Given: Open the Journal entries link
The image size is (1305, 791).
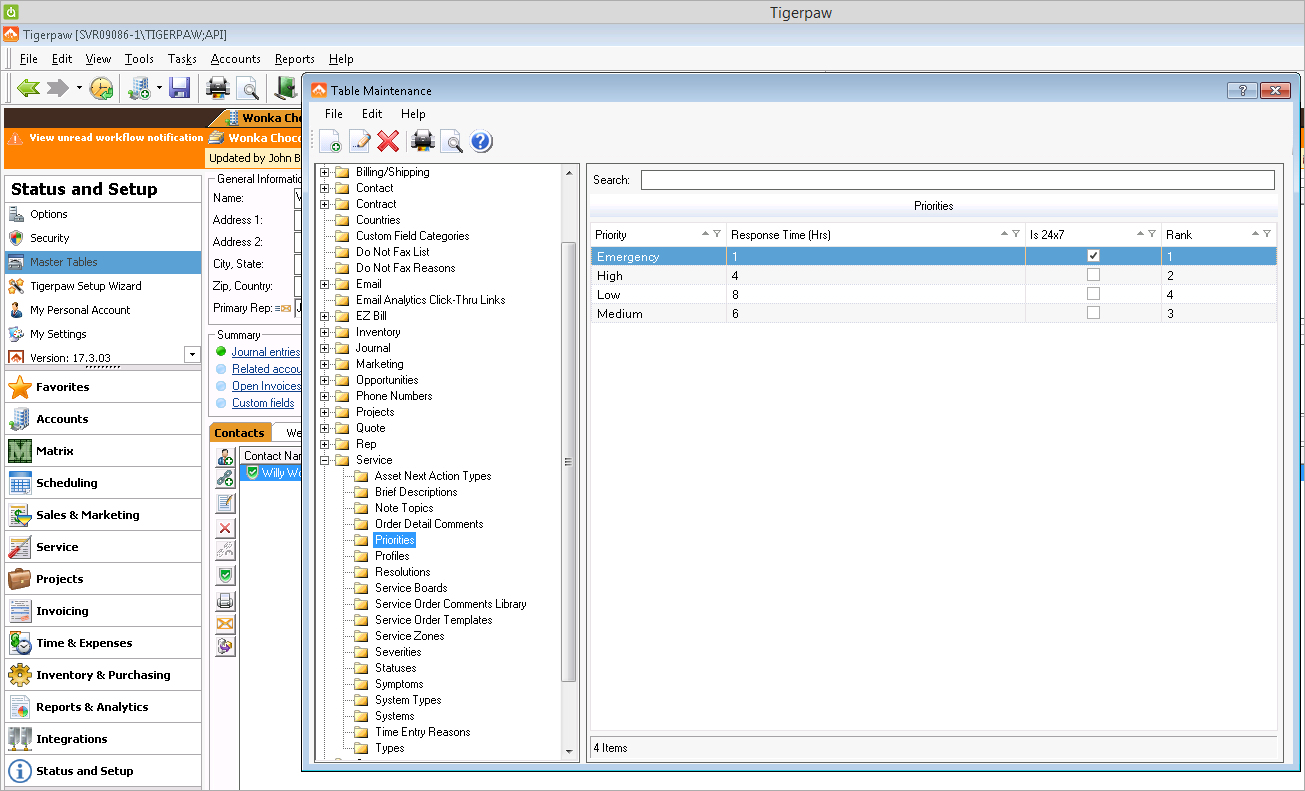Looking at the screenshot, I should tap(265, 351).
